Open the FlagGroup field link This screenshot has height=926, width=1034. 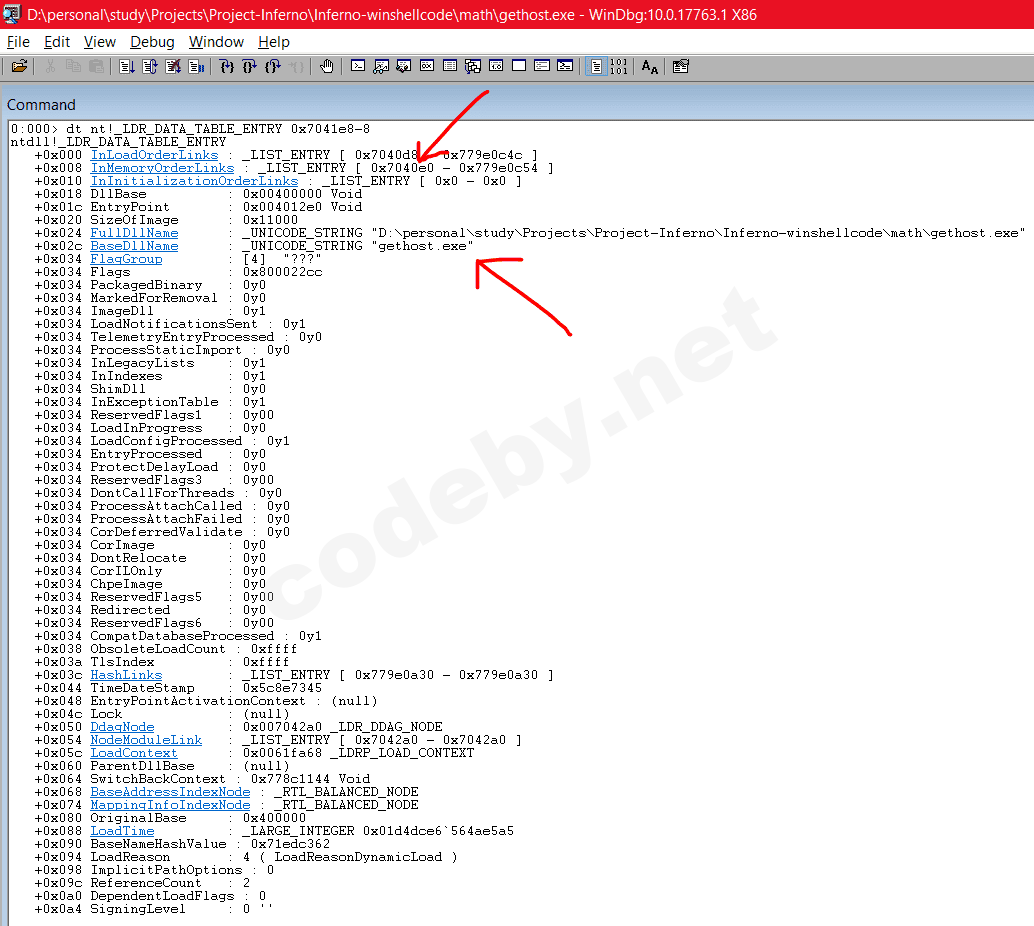pyautogui.click(x=126, y=259)
